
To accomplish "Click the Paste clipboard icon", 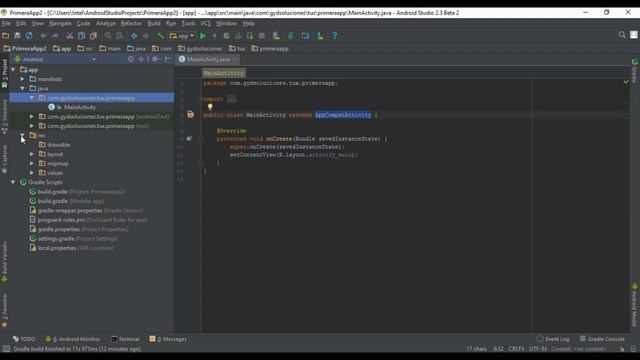I will pyautogui.click(x=93, y=36).
